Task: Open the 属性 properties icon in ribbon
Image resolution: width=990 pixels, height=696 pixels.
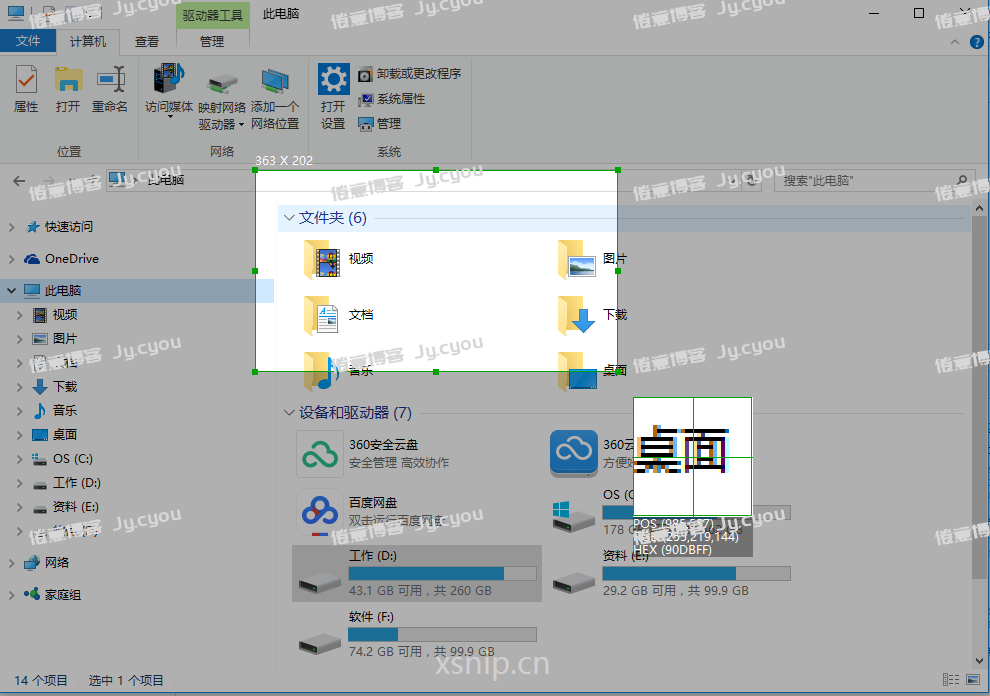Action: 27,80
